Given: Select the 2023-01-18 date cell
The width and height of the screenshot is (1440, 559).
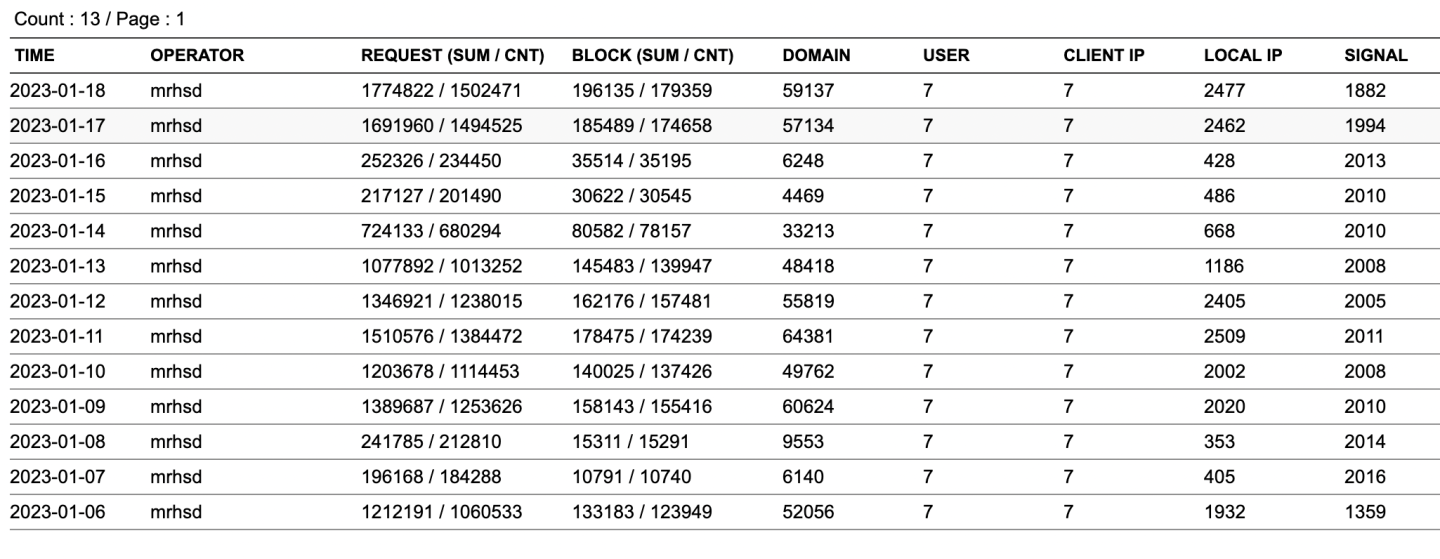Looking at the screenshot, I should pyautogui.click(x=58, y=90).
